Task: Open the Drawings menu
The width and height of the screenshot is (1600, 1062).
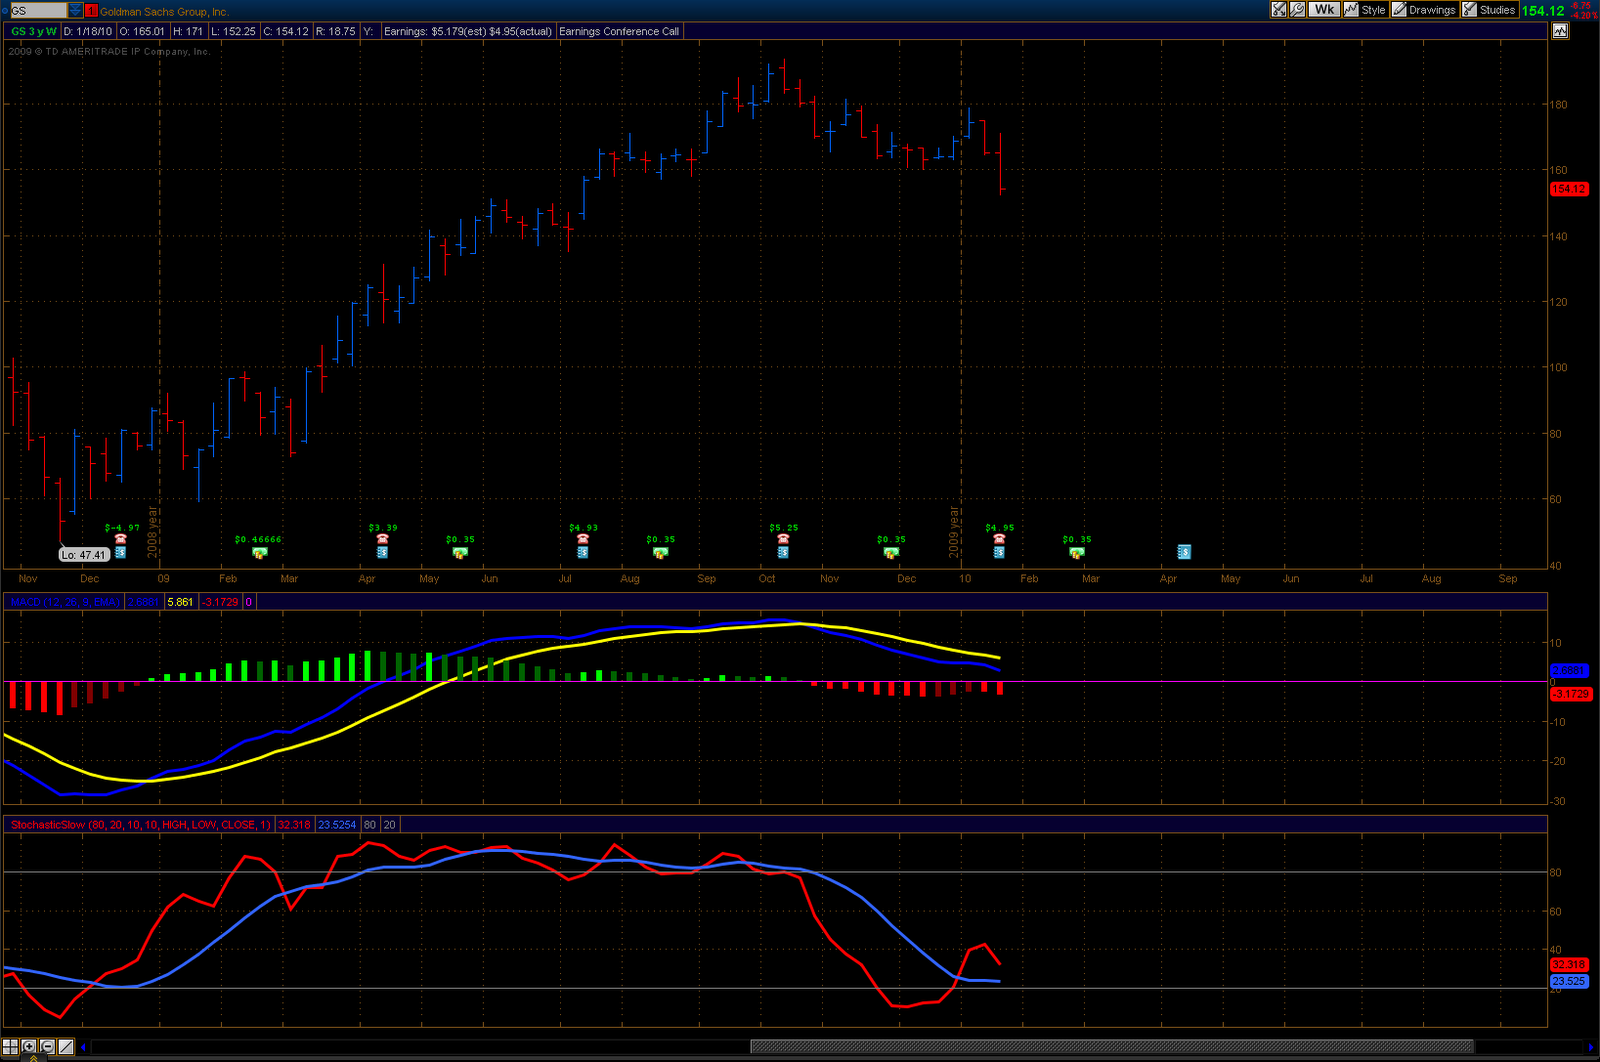Action: point(1424,10)
